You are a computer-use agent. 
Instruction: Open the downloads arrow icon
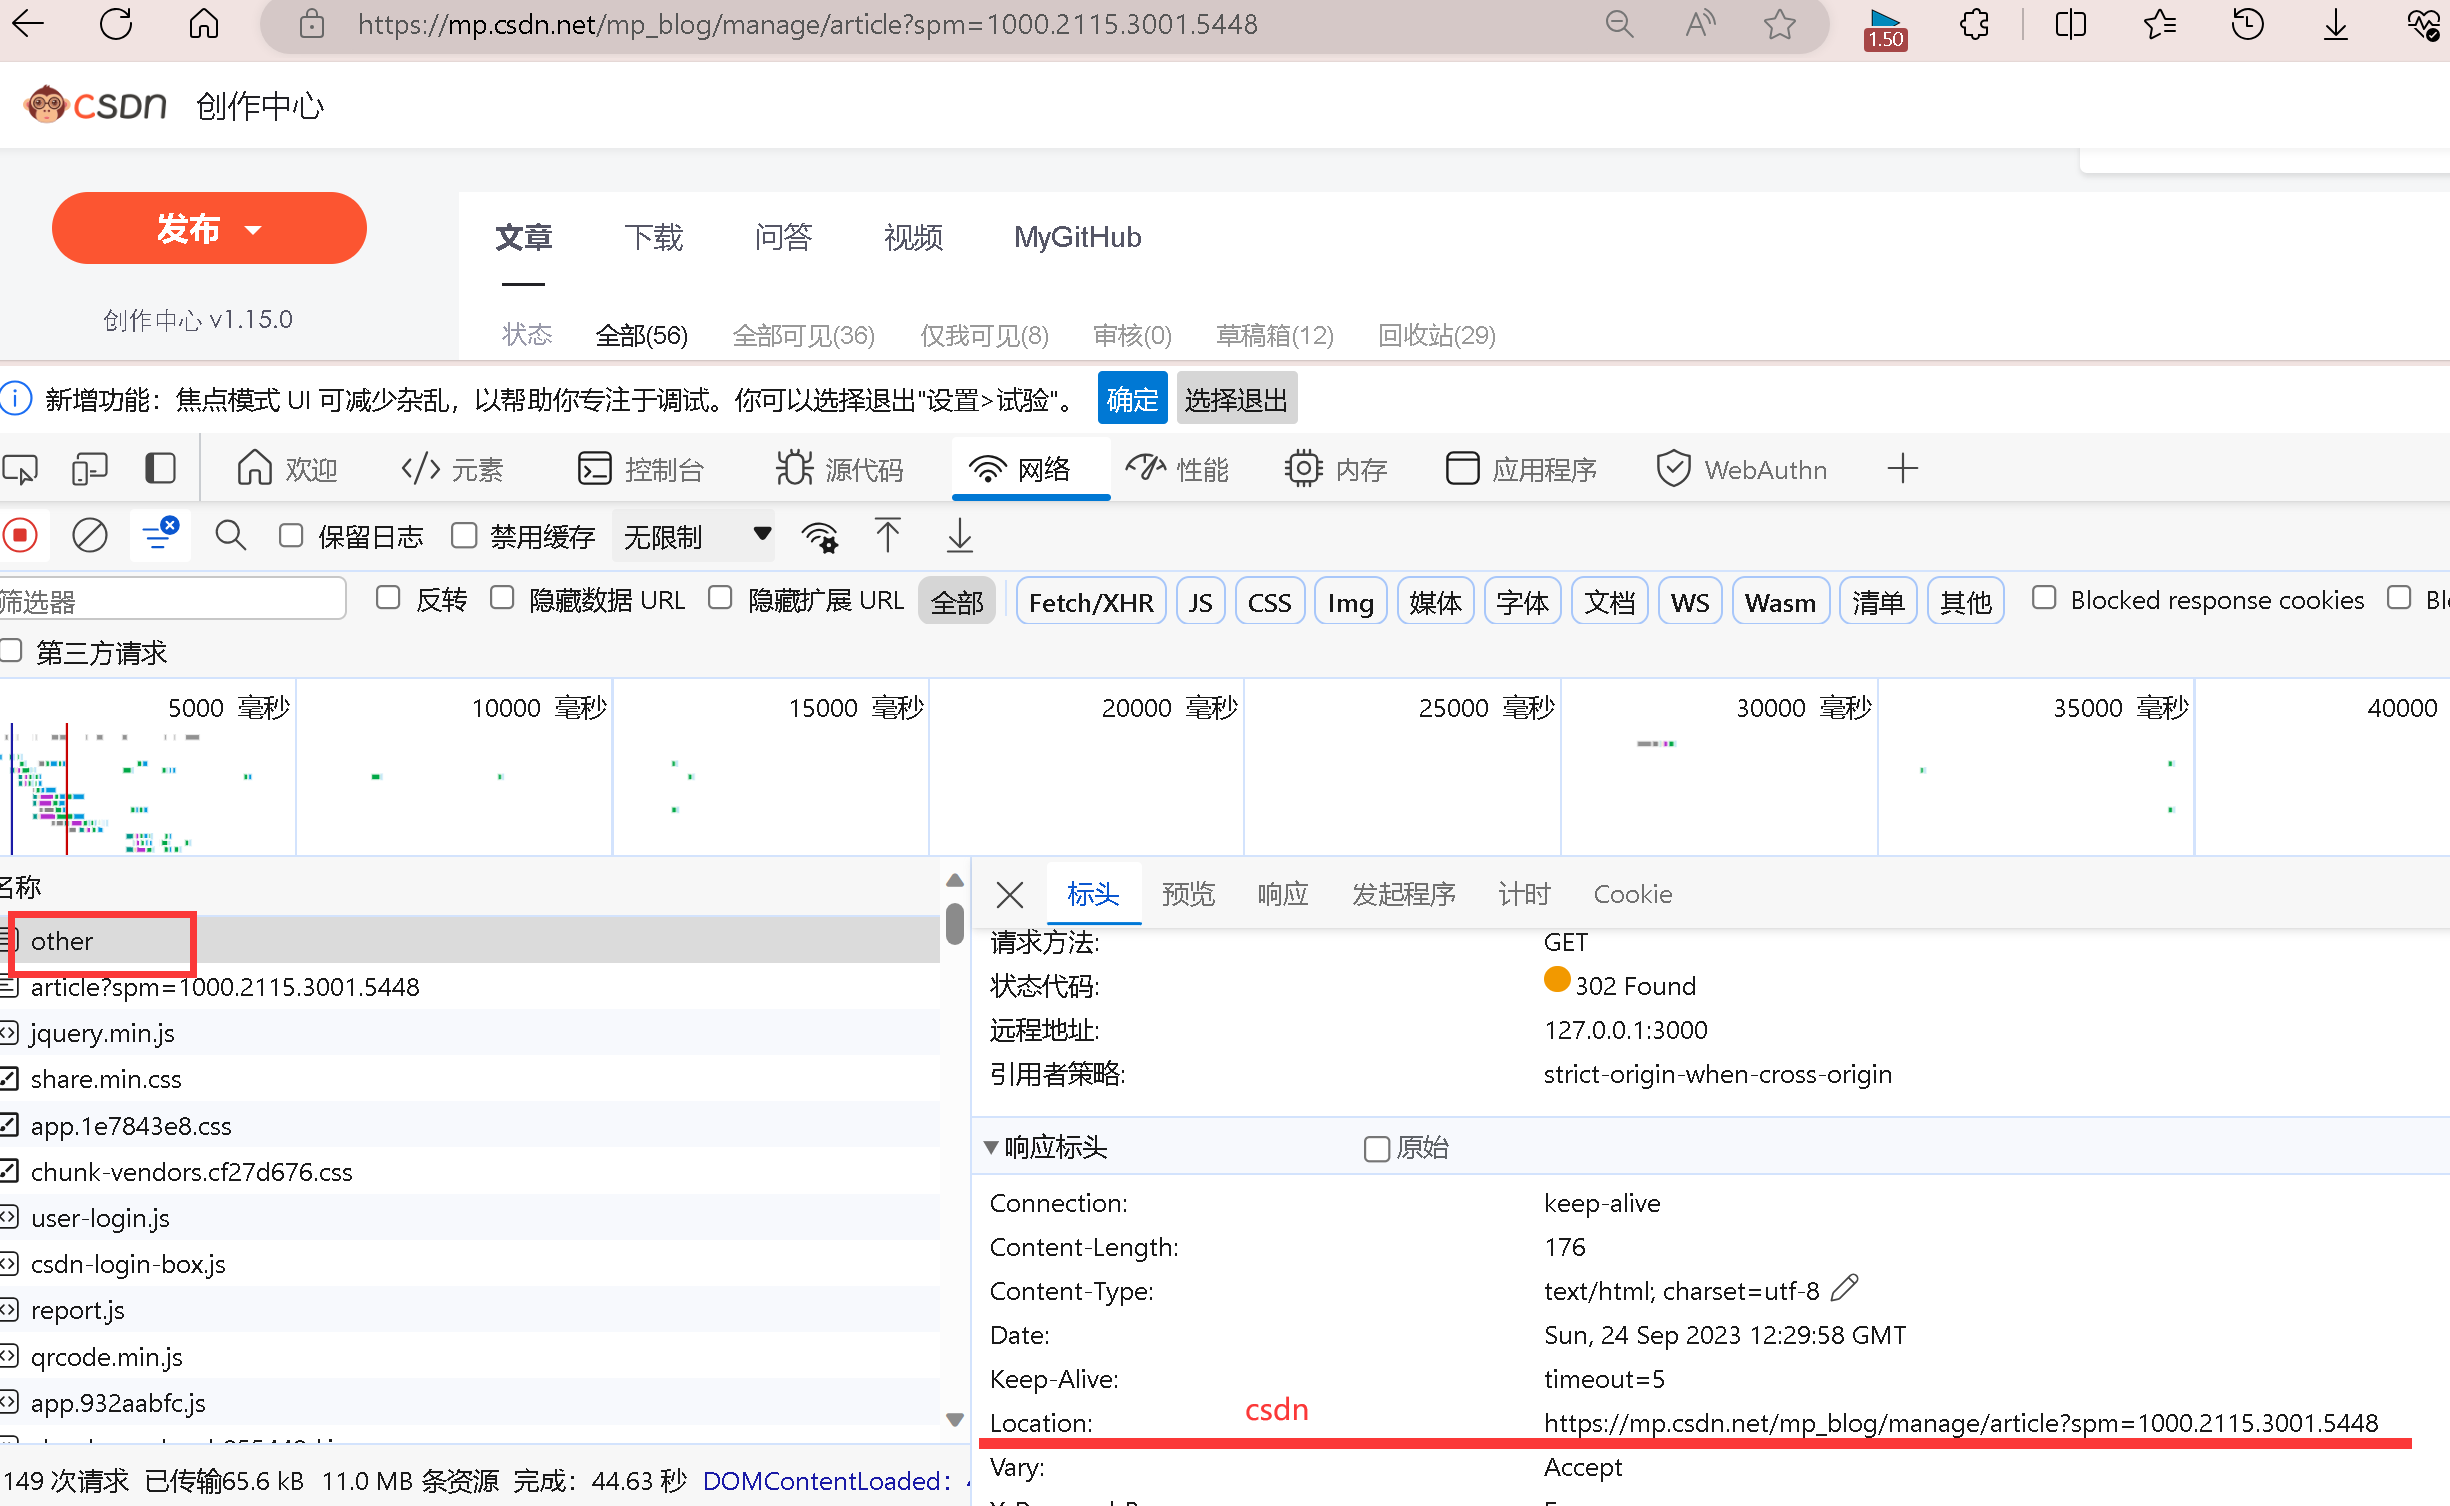pos(2336,24)
